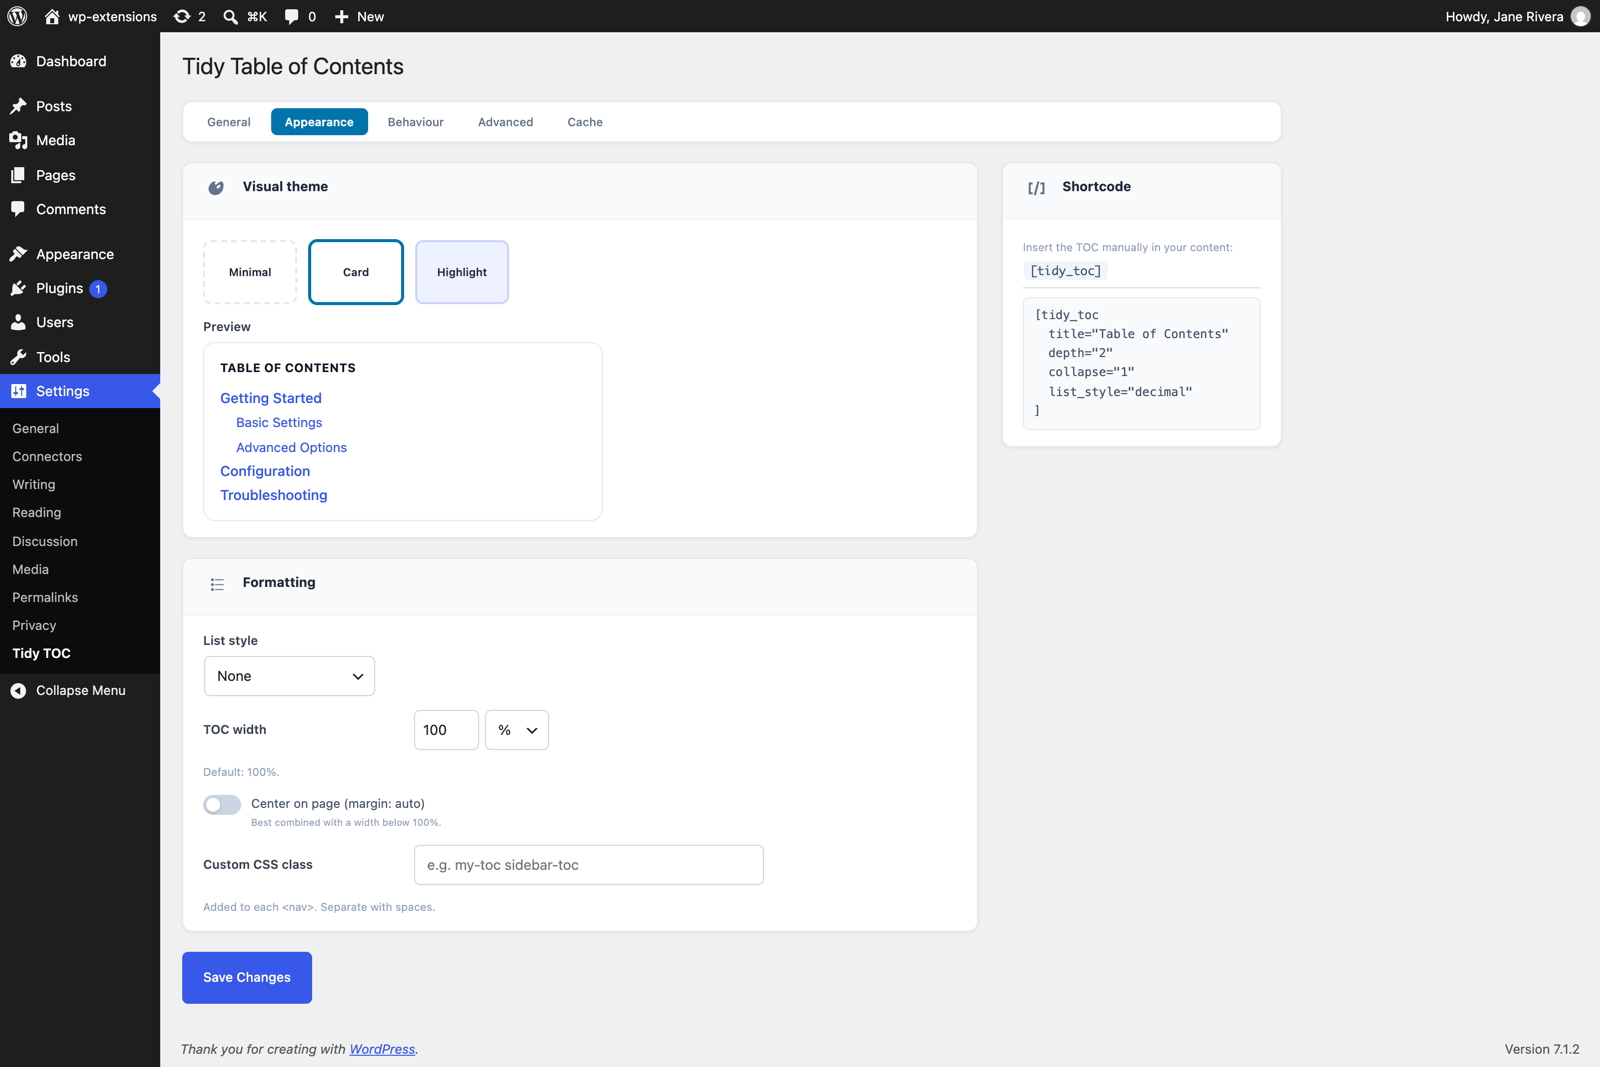Click the [tidy_toc] shortcode snippet
This screenshot has height=1067, width=1600.
(1066, 271)
